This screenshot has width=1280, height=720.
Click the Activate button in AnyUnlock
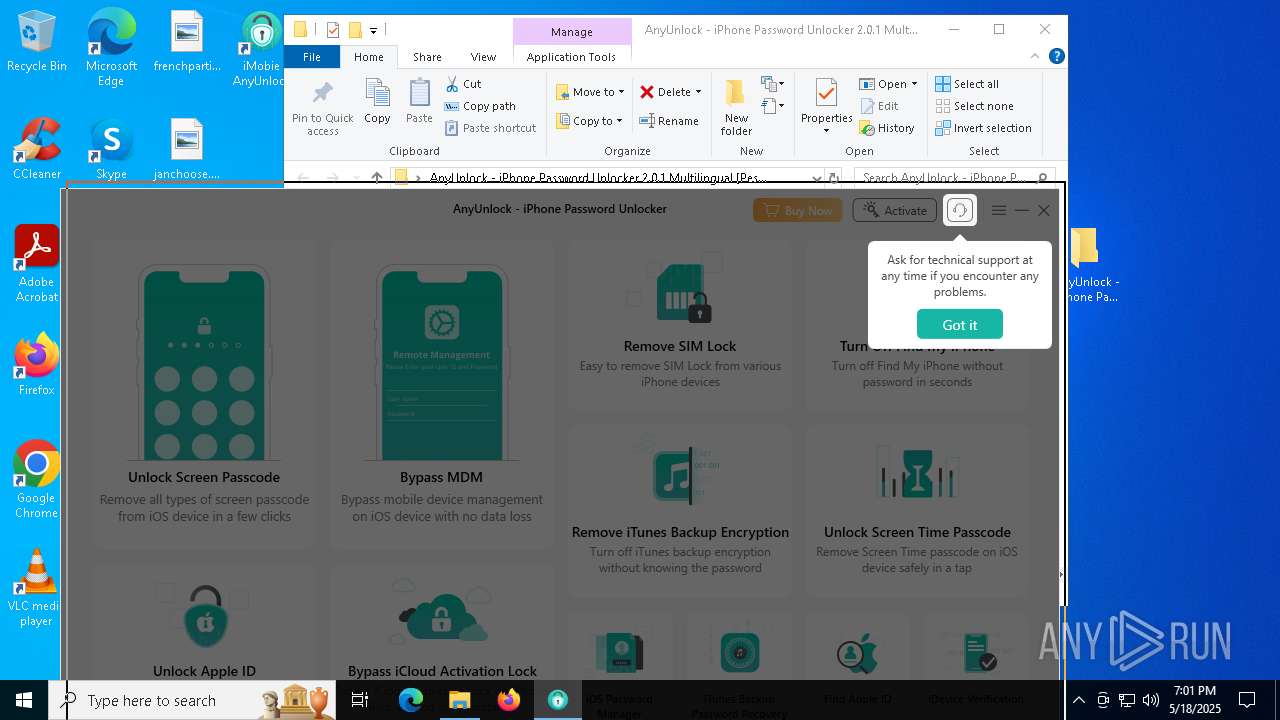click(894, 210)
